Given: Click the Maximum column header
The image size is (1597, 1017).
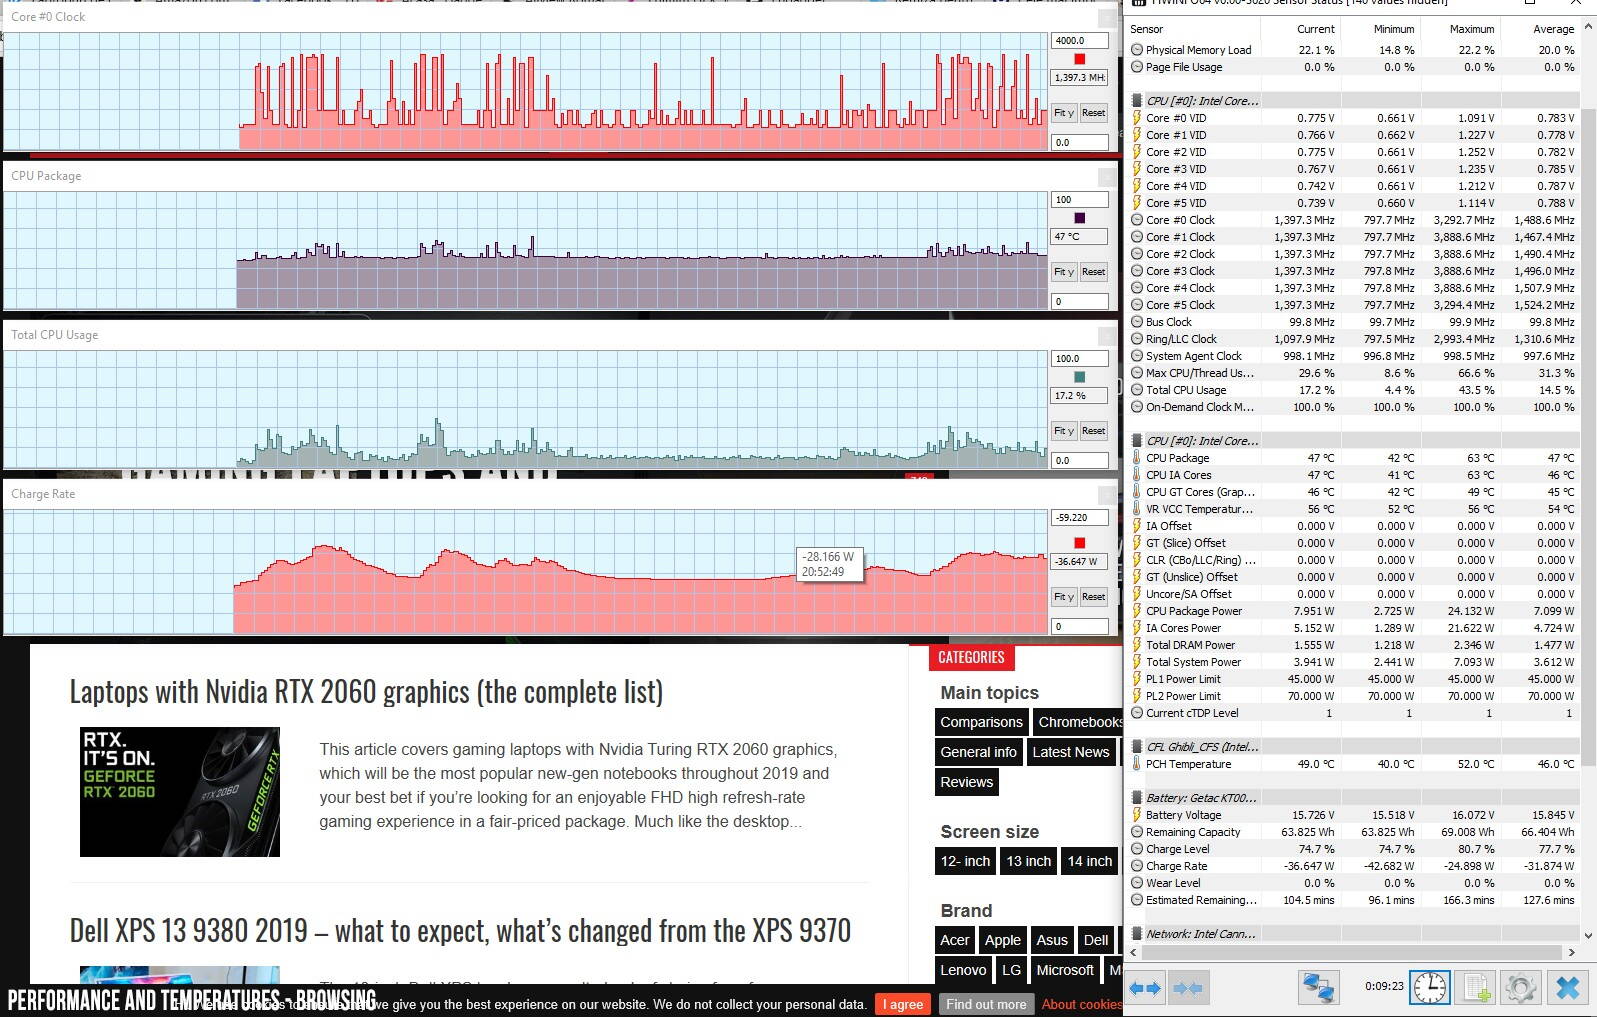Looking at the screenshot, I should click(1471, 29).
